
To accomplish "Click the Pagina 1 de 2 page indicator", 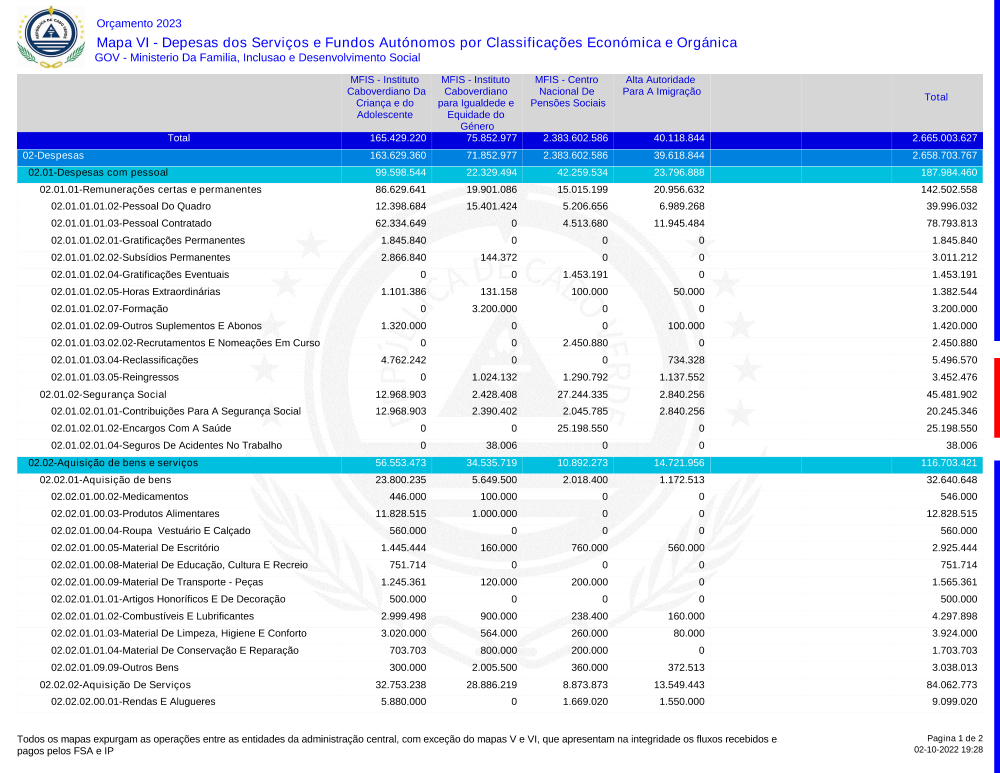I will (954, 738).
